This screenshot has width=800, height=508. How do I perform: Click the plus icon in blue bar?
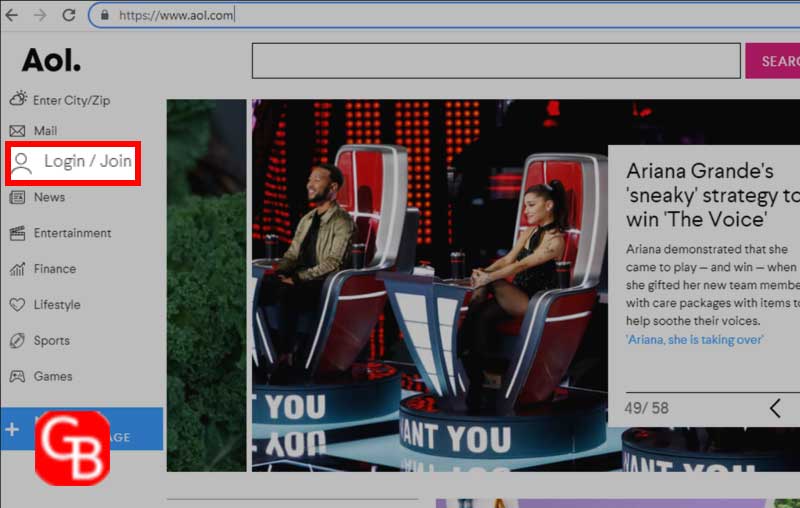click(x=12, y=429)
